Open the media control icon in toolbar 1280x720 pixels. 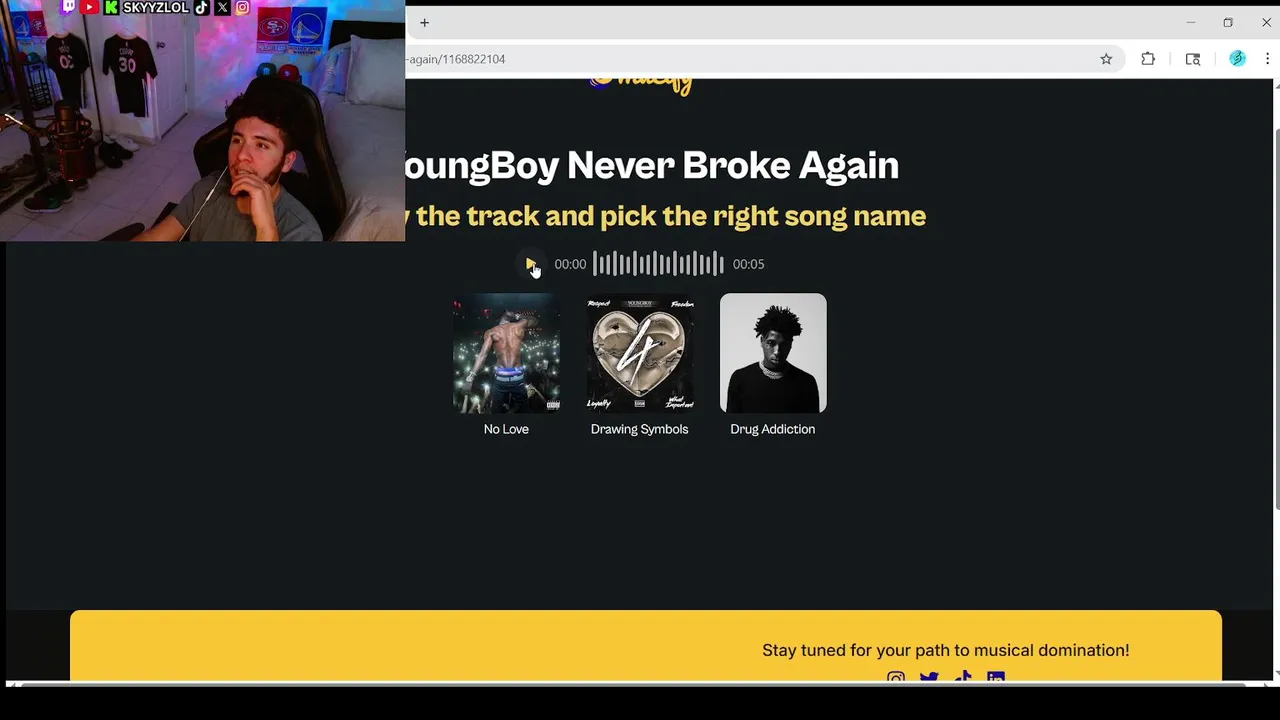(x=1193, y=59)
